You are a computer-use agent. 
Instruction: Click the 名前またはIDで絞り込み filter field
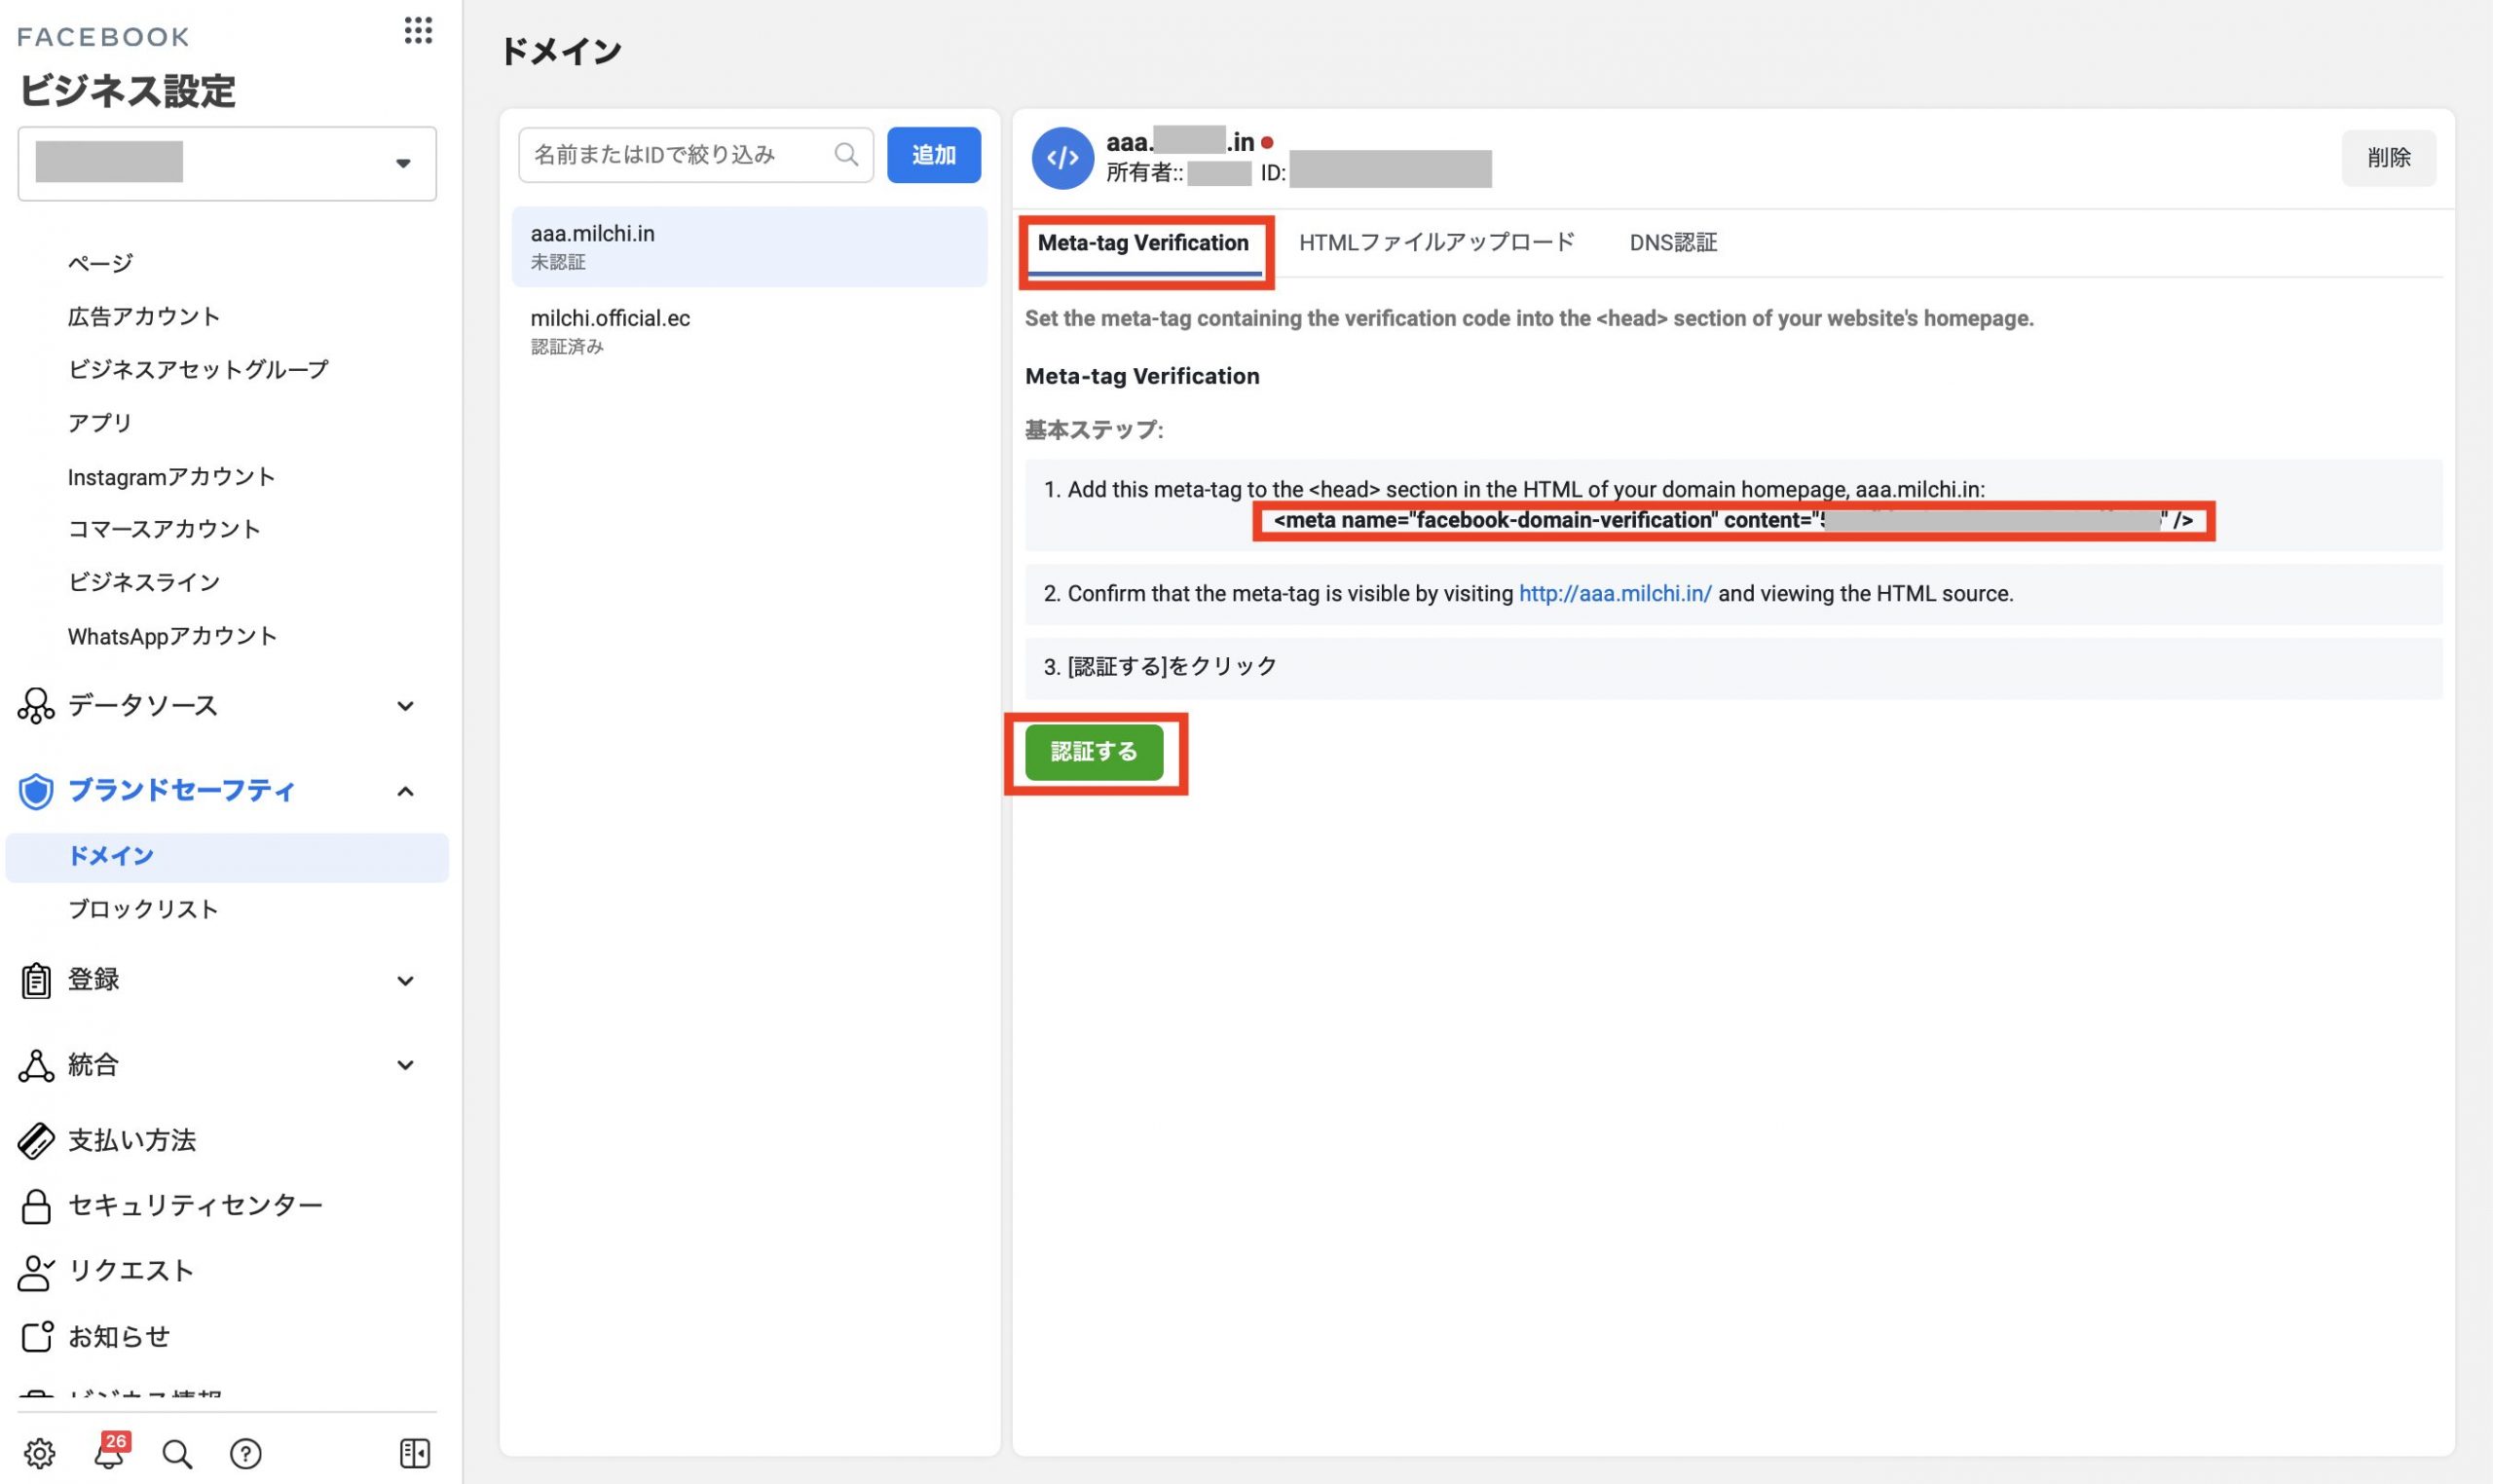tap(696, 155)
